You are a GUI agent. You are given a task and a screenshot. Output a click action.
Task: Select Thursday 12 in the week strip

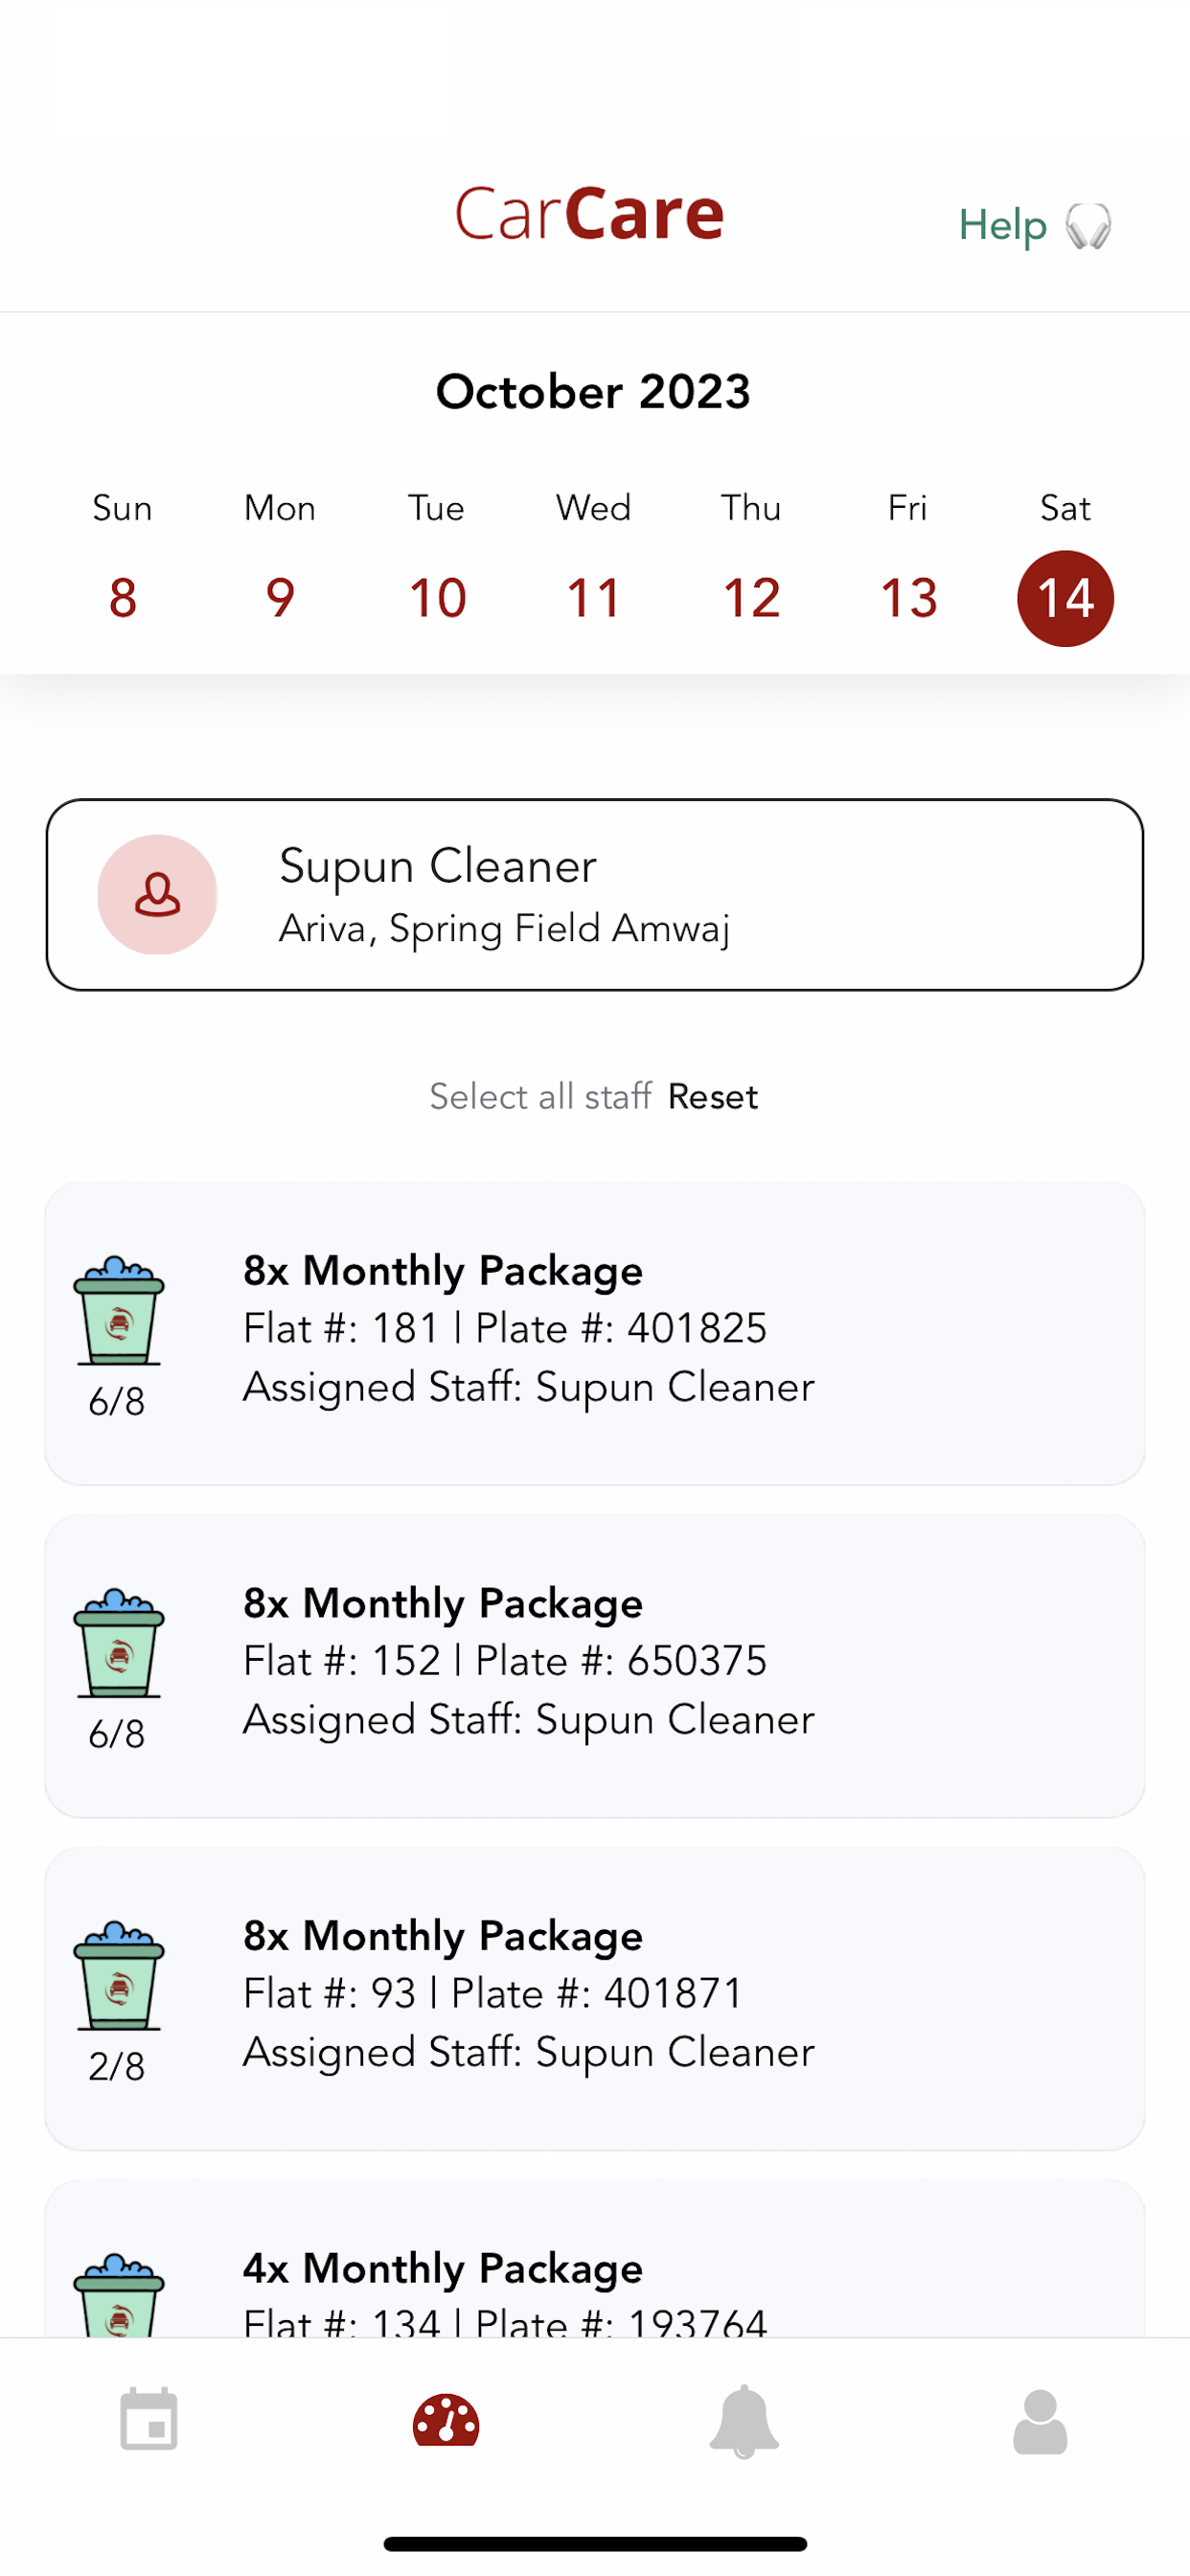coord(751,598)
